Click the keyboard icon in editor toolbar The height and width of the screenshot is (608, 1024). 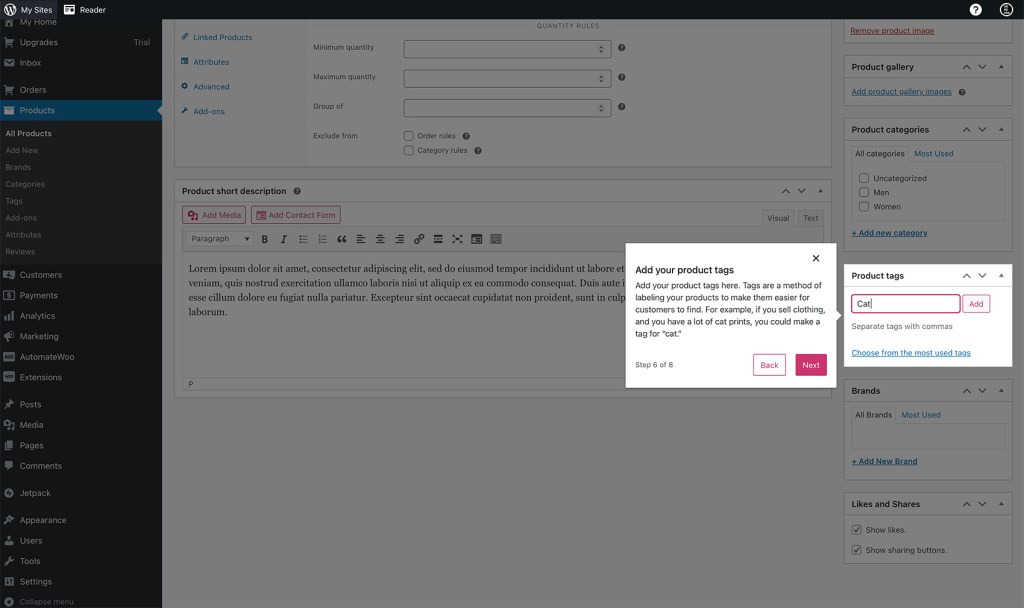496,239
